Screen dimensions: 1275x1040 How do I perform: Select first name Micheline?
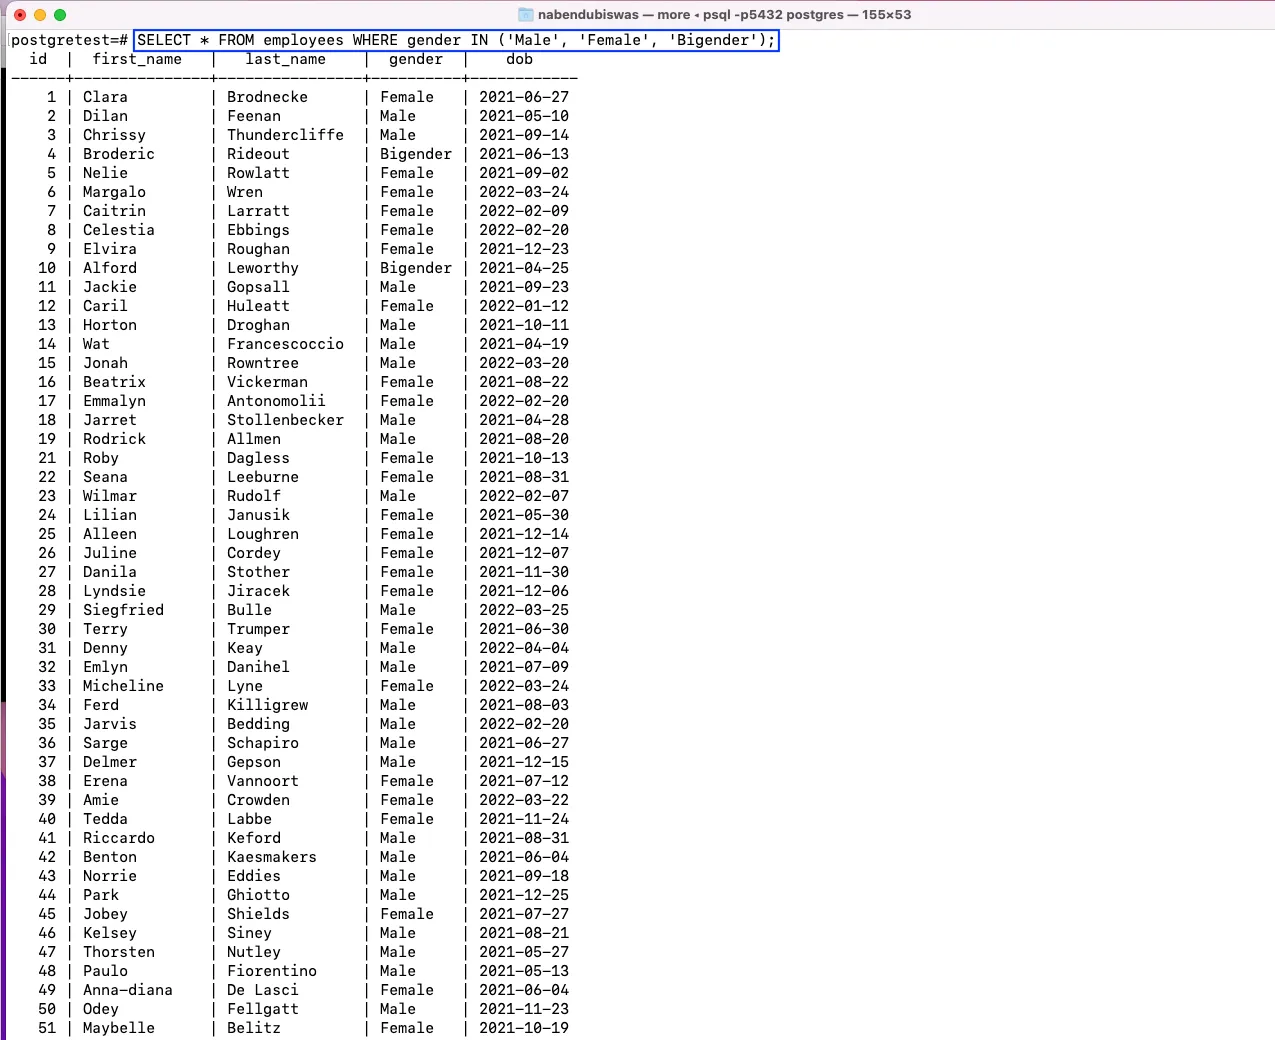click(x=123, y=686)
